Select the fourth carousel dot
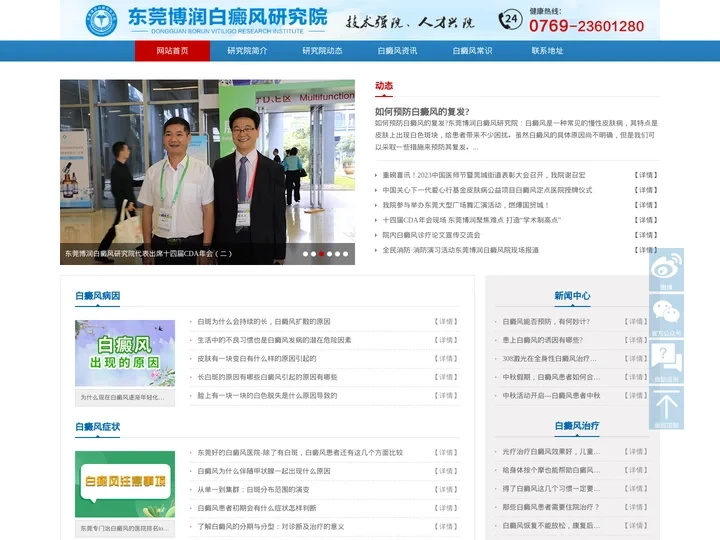This screenshot has height=540, width=720. 329,254
